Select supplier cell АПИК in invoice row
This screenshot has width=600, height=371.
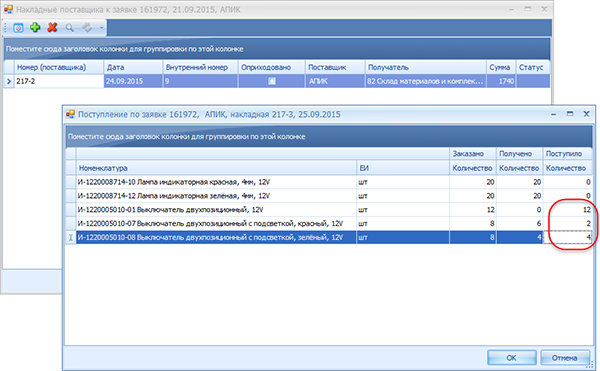(335, 81)
